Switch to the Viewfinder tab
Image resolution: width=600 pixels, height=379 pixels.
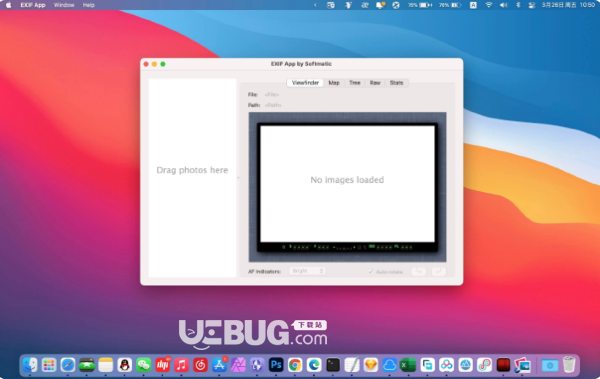tap(305, 83)
